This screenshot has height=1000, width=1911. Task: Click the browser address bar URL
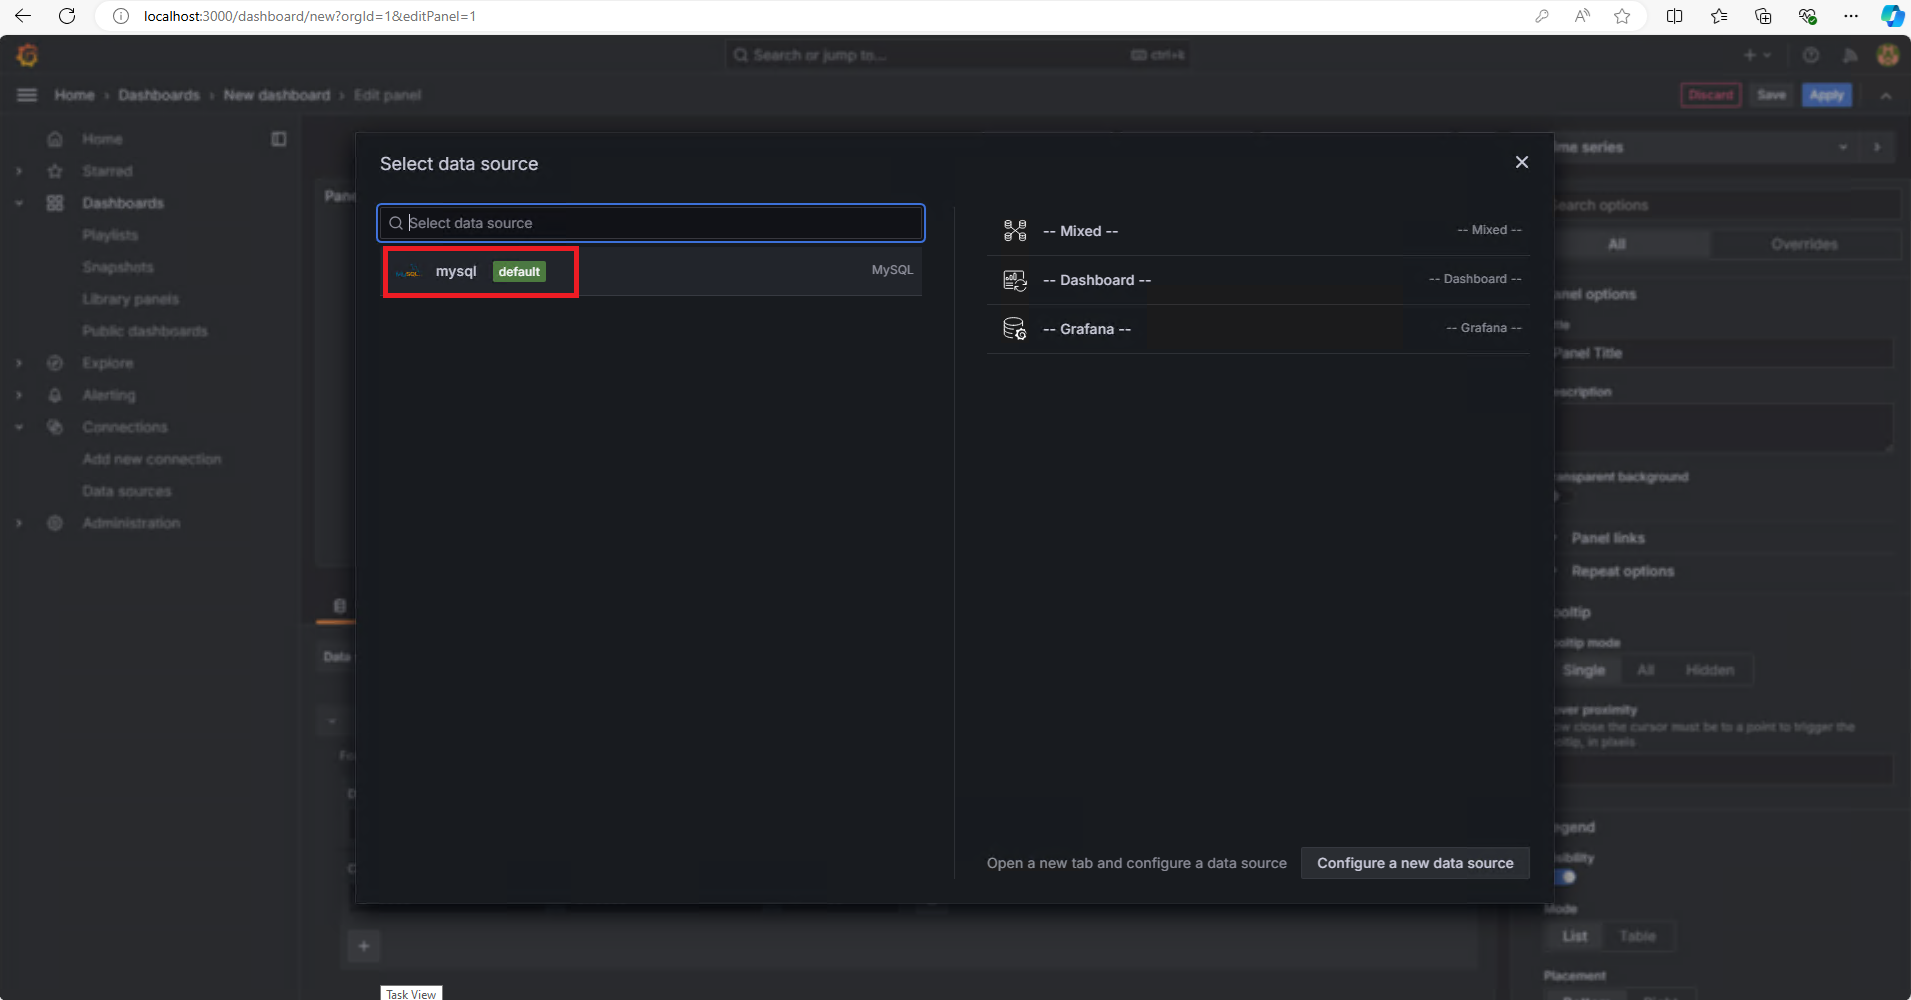pyautogui.click(x=310, y=16)
